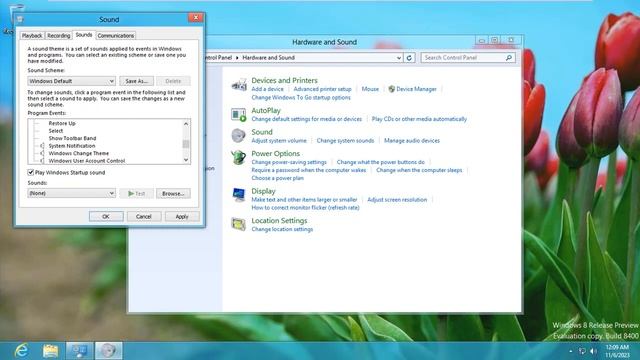
Task: Open Manage audio devices link
Action: coord(412,140)
